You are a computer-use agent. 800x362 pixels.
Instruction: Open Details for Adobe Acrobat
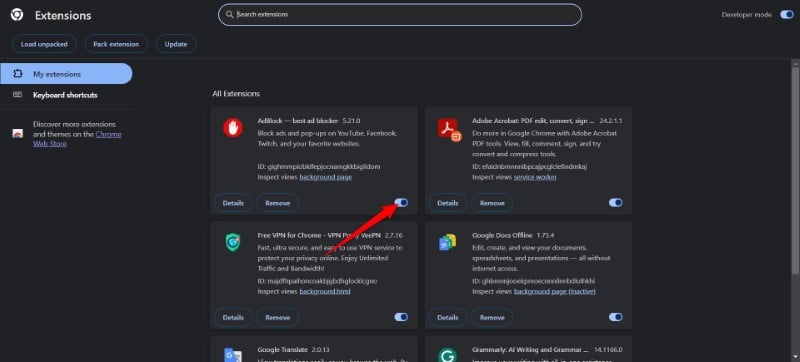(447, 203)
